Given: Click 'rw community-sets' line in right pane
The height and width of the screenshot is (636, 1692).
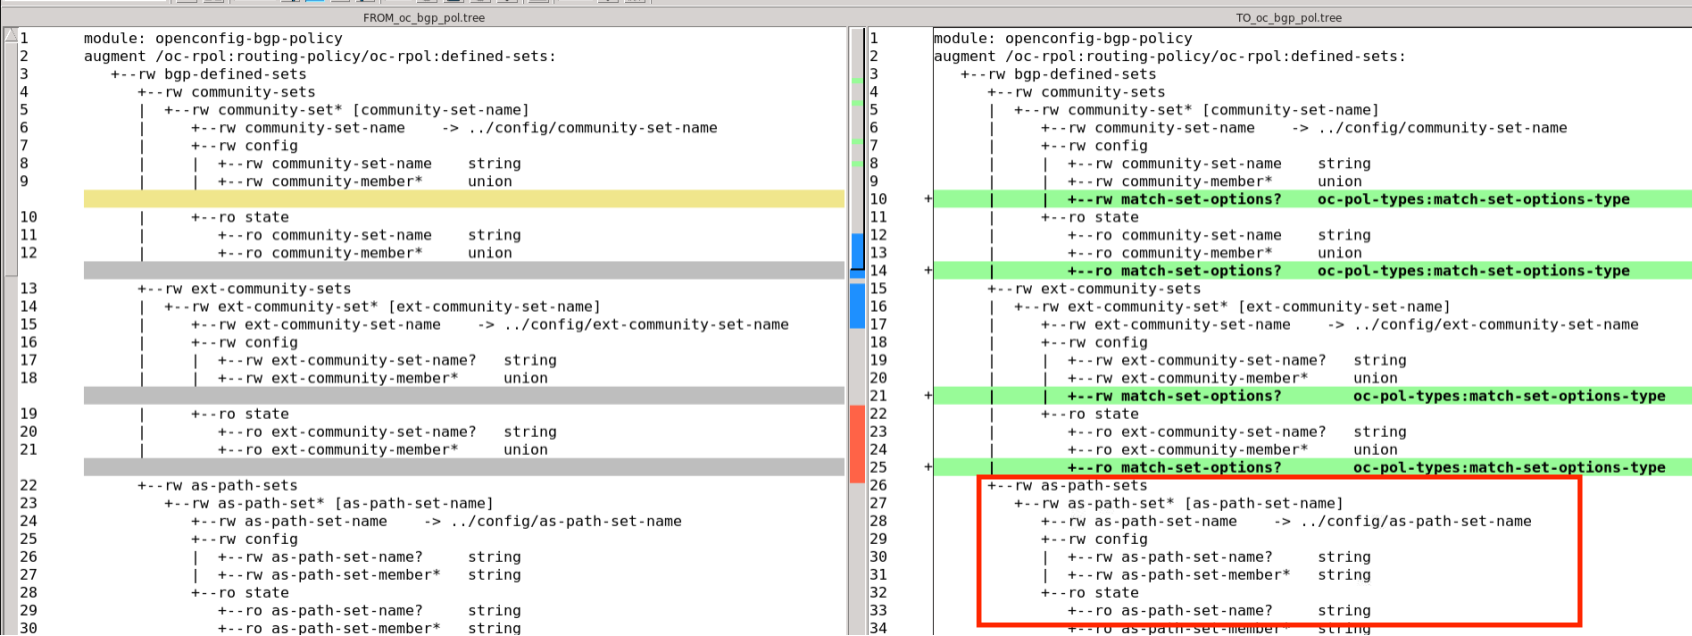Looking at the screenshot, I should (x=1076, y=92).
